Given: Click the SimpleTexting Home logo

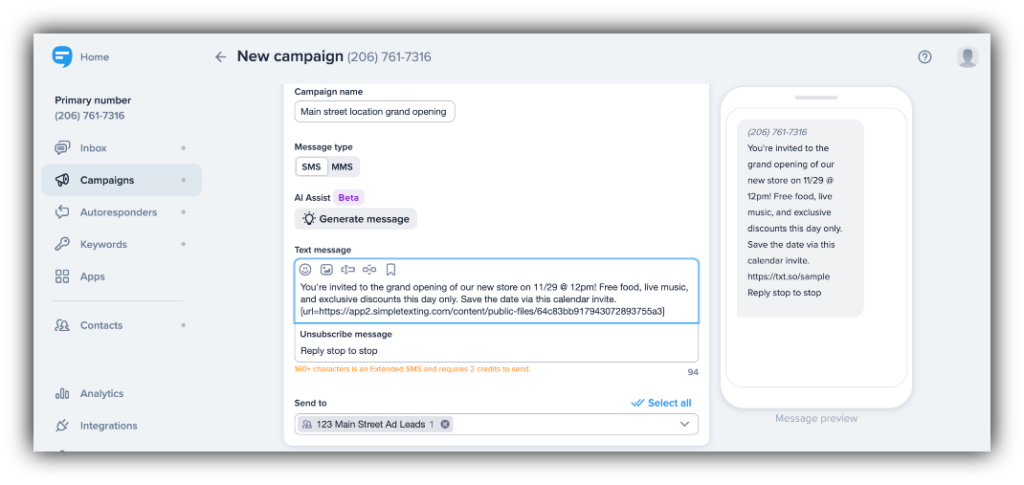Looking at the screenshot, I should pos(63,57).
